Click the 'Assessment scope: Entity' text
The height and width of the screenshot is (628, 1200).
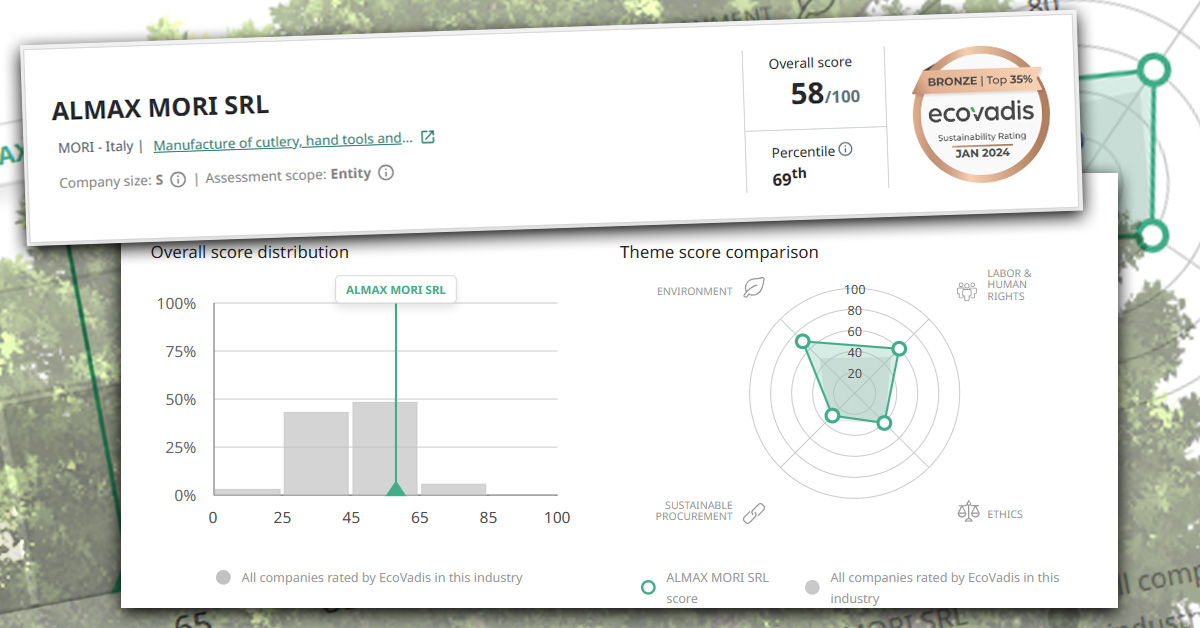click(x=288, y=175)
